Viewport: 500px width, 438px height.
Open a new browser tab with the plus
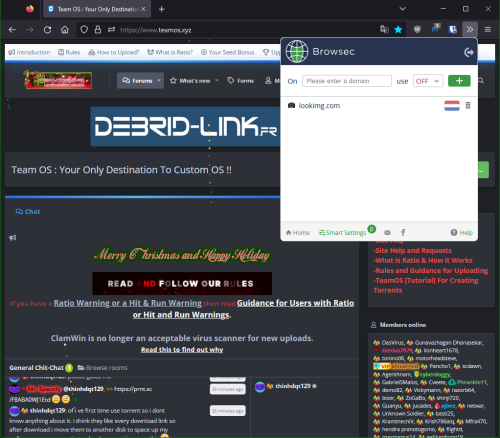(x=162, y=9)
